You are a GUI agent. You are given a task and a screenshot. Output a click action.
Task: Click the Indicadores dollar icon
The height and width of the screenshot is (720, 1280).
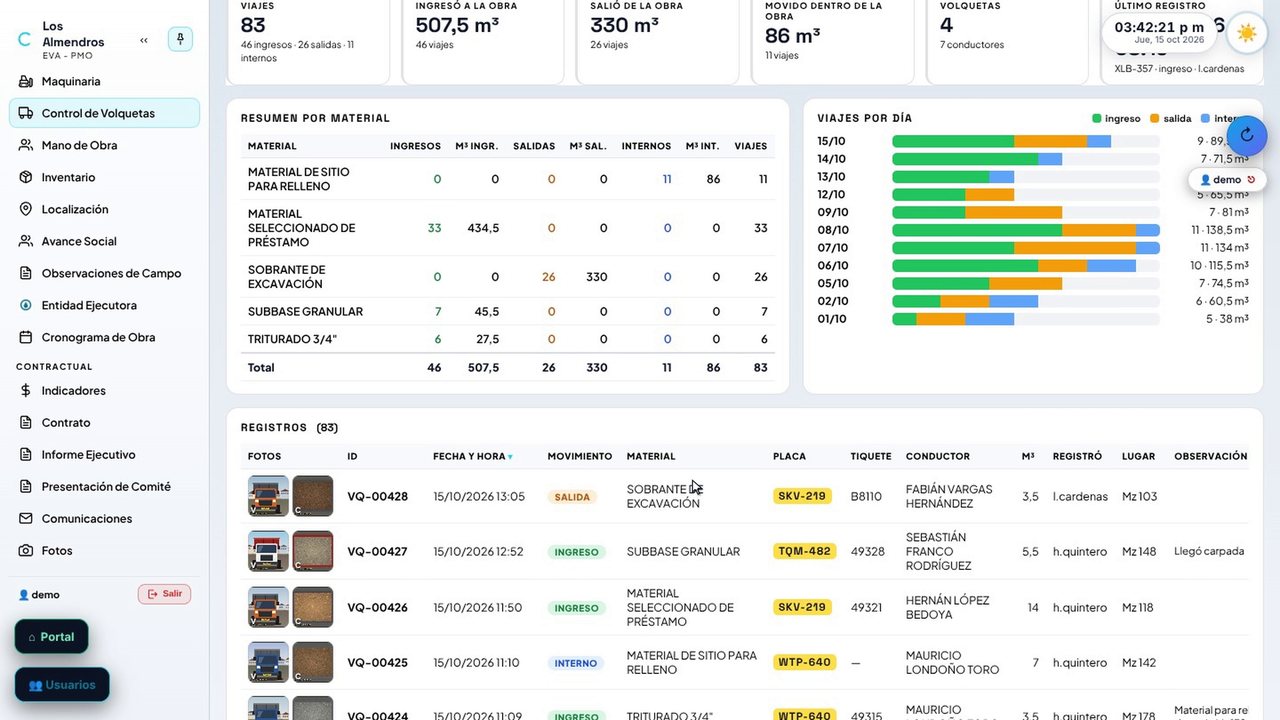[26, 391]
